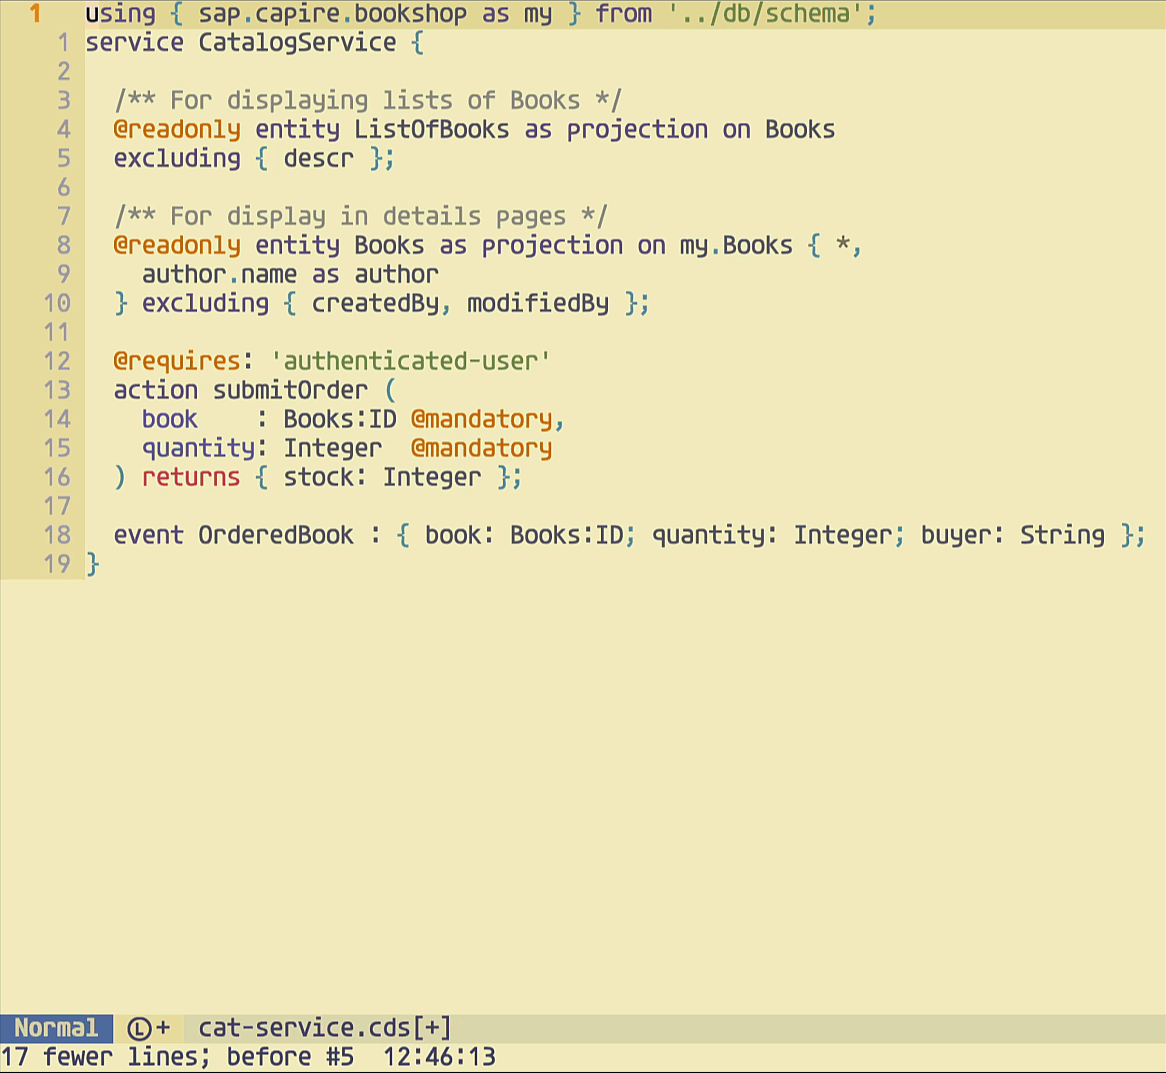Click the 'returns' keyword

point(191,477)
